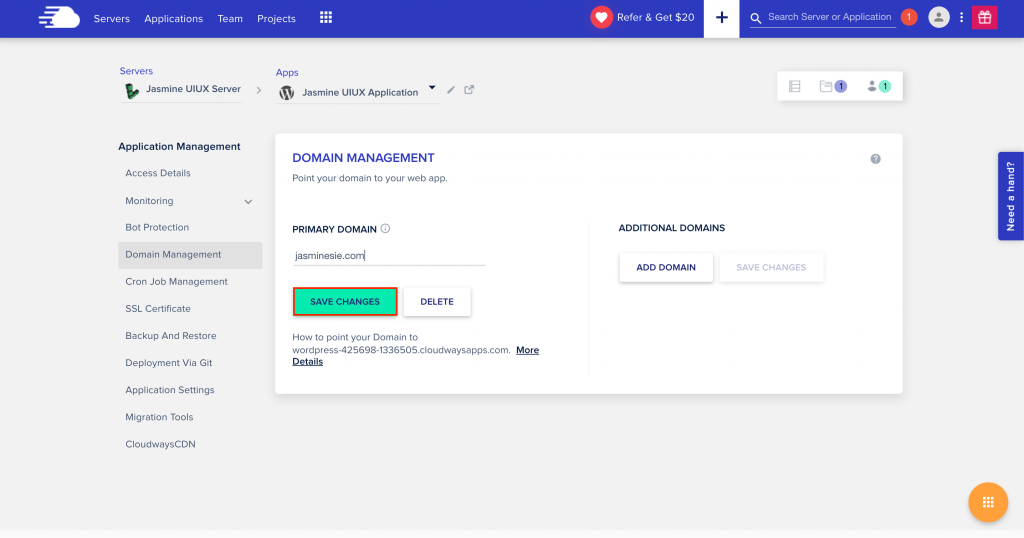Click the Jasmine UIUX Server avatar icon
Image resolution: width=1024 pixels, height=538 pixels.
[x=132, y=91]
